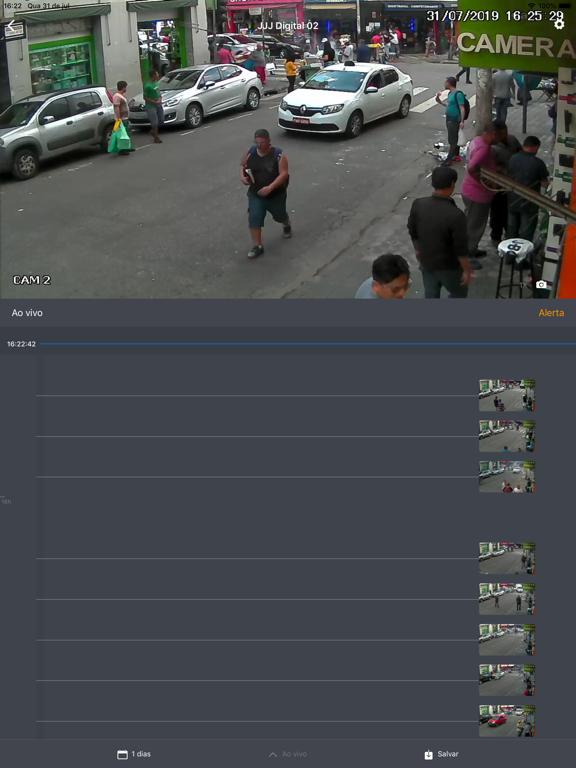Viewport: 576px width, 768px height.
Task: Click the CAM 2 overlay label
Action: click(x=32, y=280)
